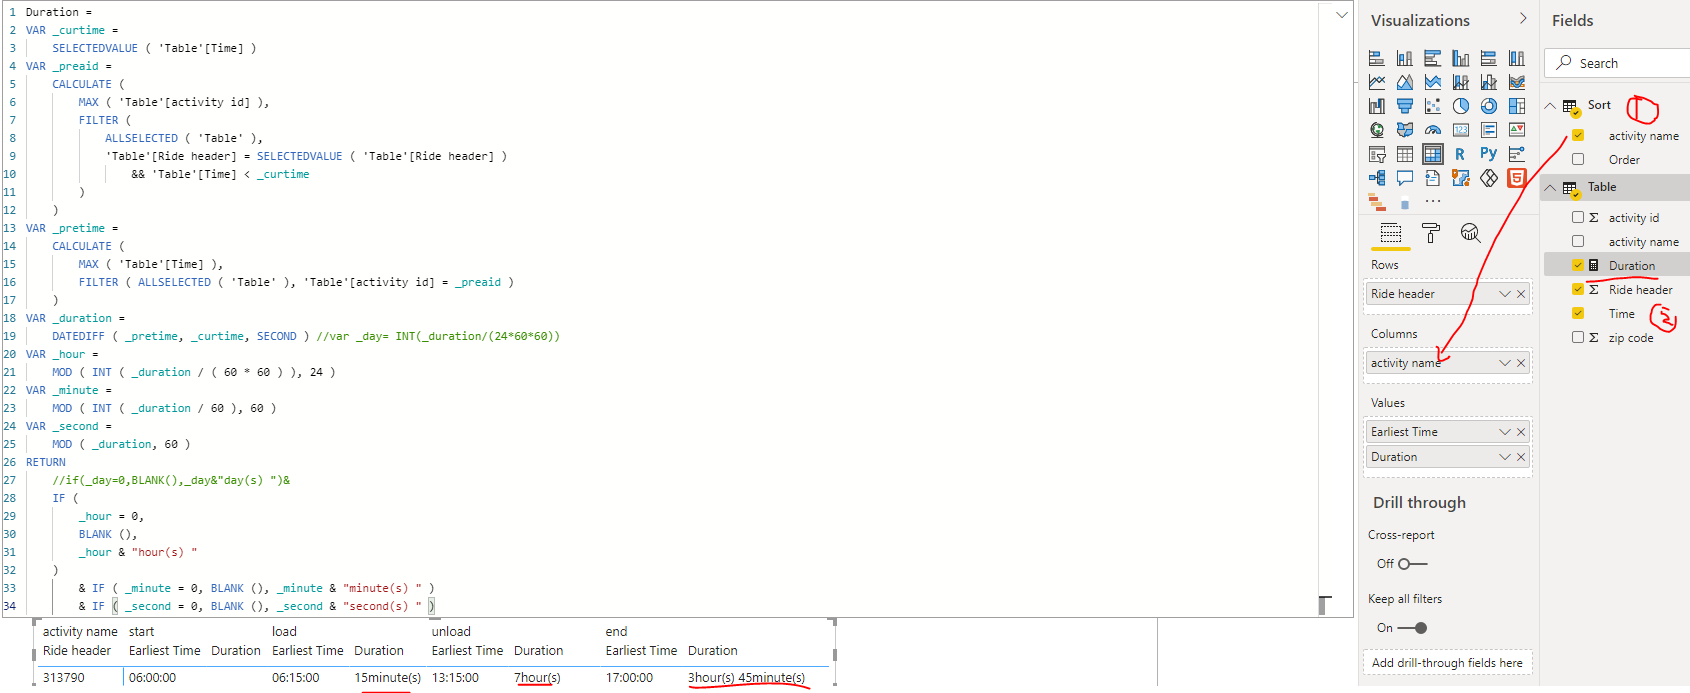Select the scatter chart visual
1690x693 pixels.
click(1433, 106)
